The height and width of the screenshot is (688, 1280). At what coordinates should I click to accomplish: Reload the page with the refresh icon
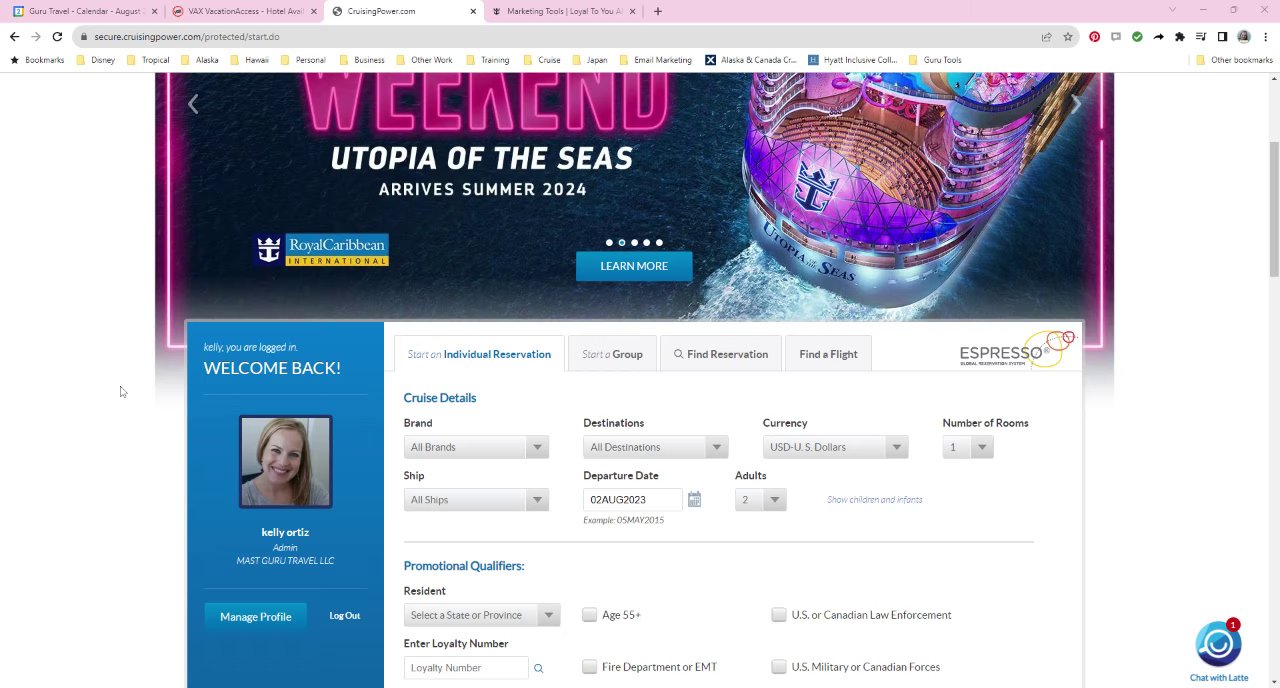point(57,37)
